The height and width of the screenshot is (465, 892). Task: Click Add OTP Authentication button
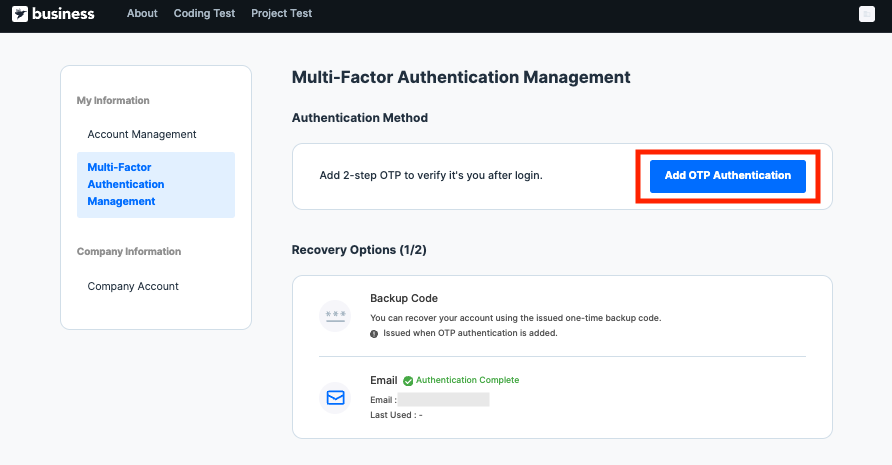click(x=727, y=175)
